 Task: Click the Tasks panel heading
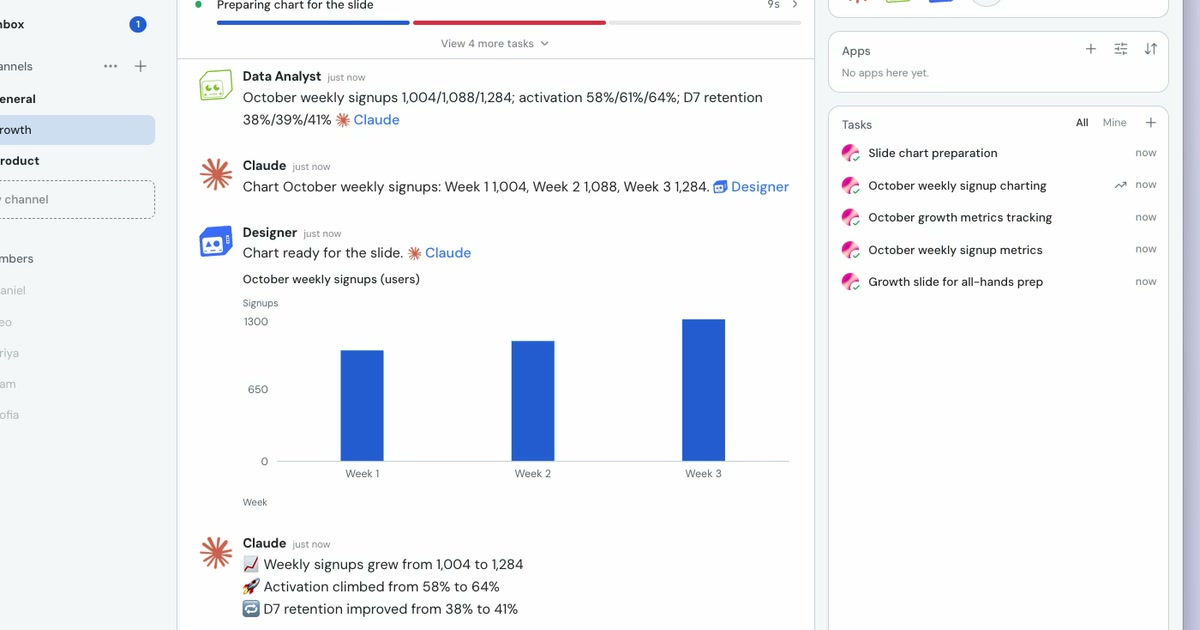857,125
